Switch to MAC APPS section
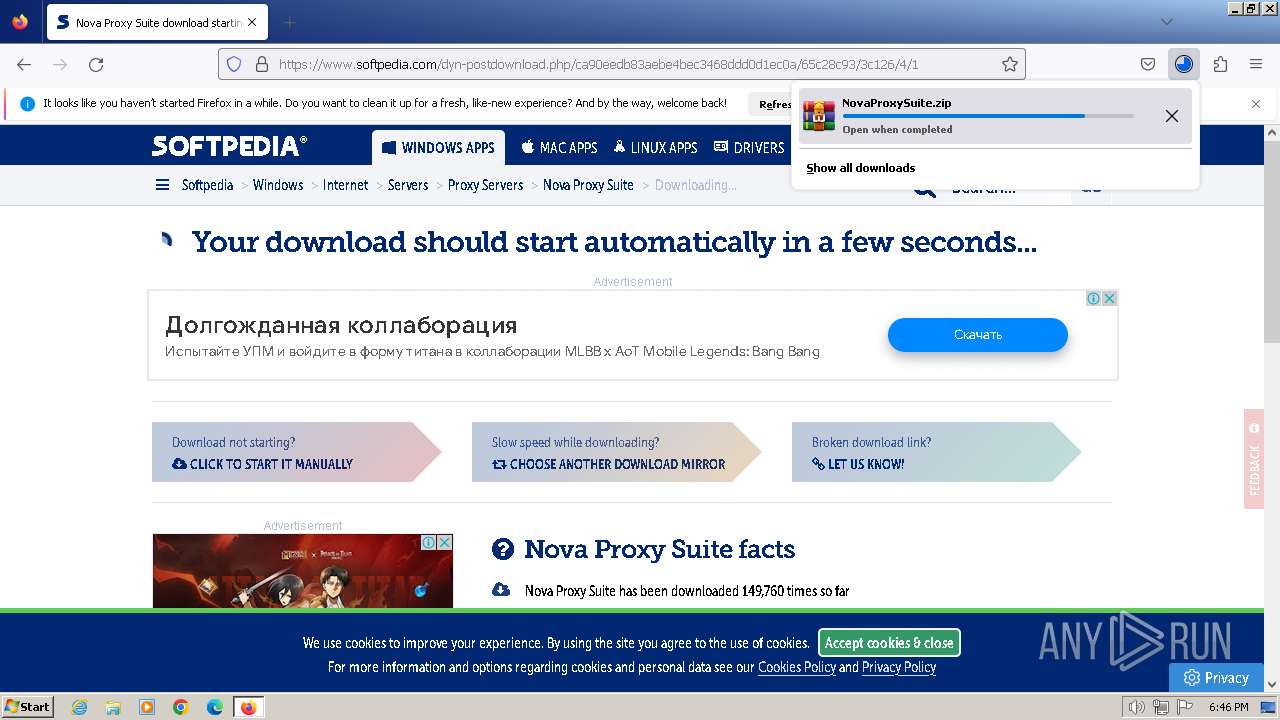Viewport: 1280px width, 720px height. point(559,148)
